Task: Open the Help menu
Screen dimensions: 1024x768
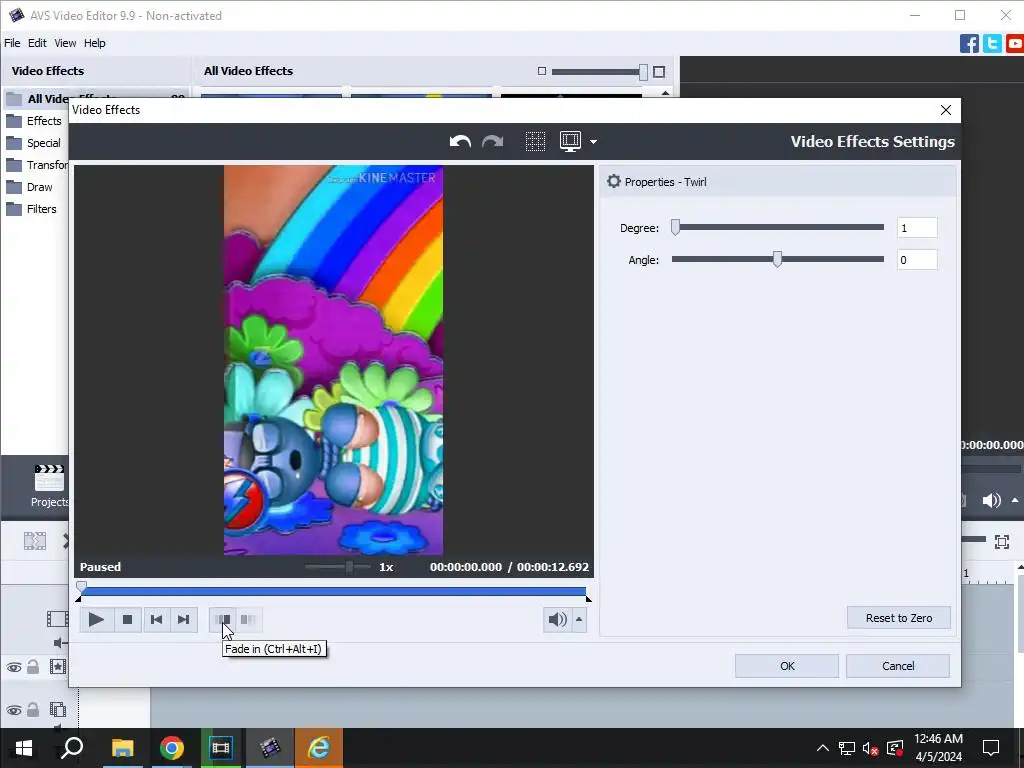Action: pos(95,43)
